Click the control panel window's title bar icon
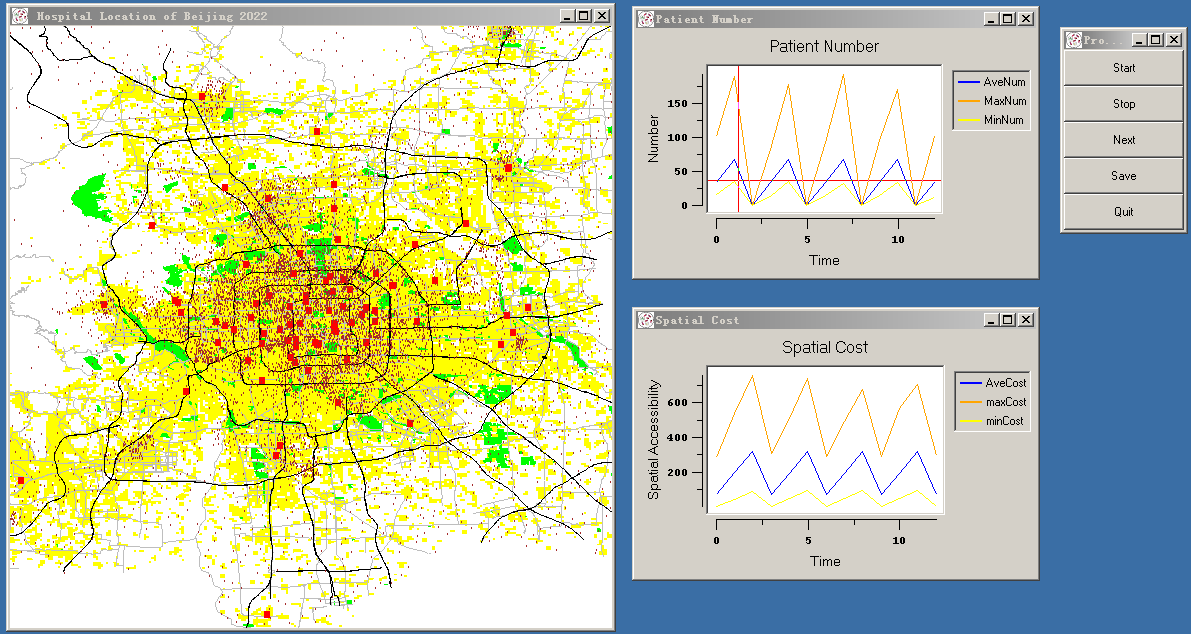The height and width of the screenshot is (634, 1191). (x=1075, y=40)
